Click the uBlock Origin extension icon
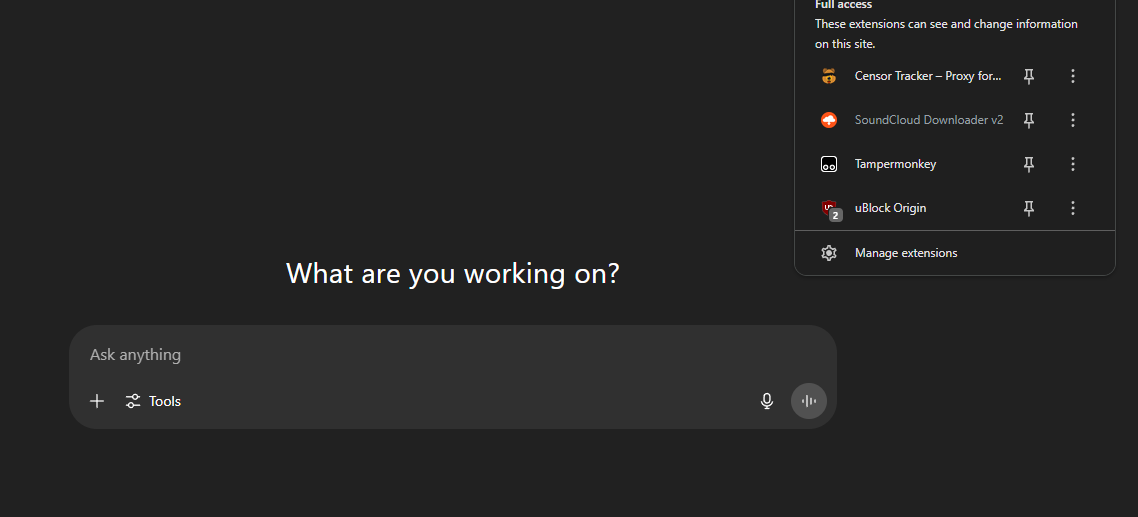This screenshot has height=517, width=1138. pyautogui.click(x=829, y=208)
